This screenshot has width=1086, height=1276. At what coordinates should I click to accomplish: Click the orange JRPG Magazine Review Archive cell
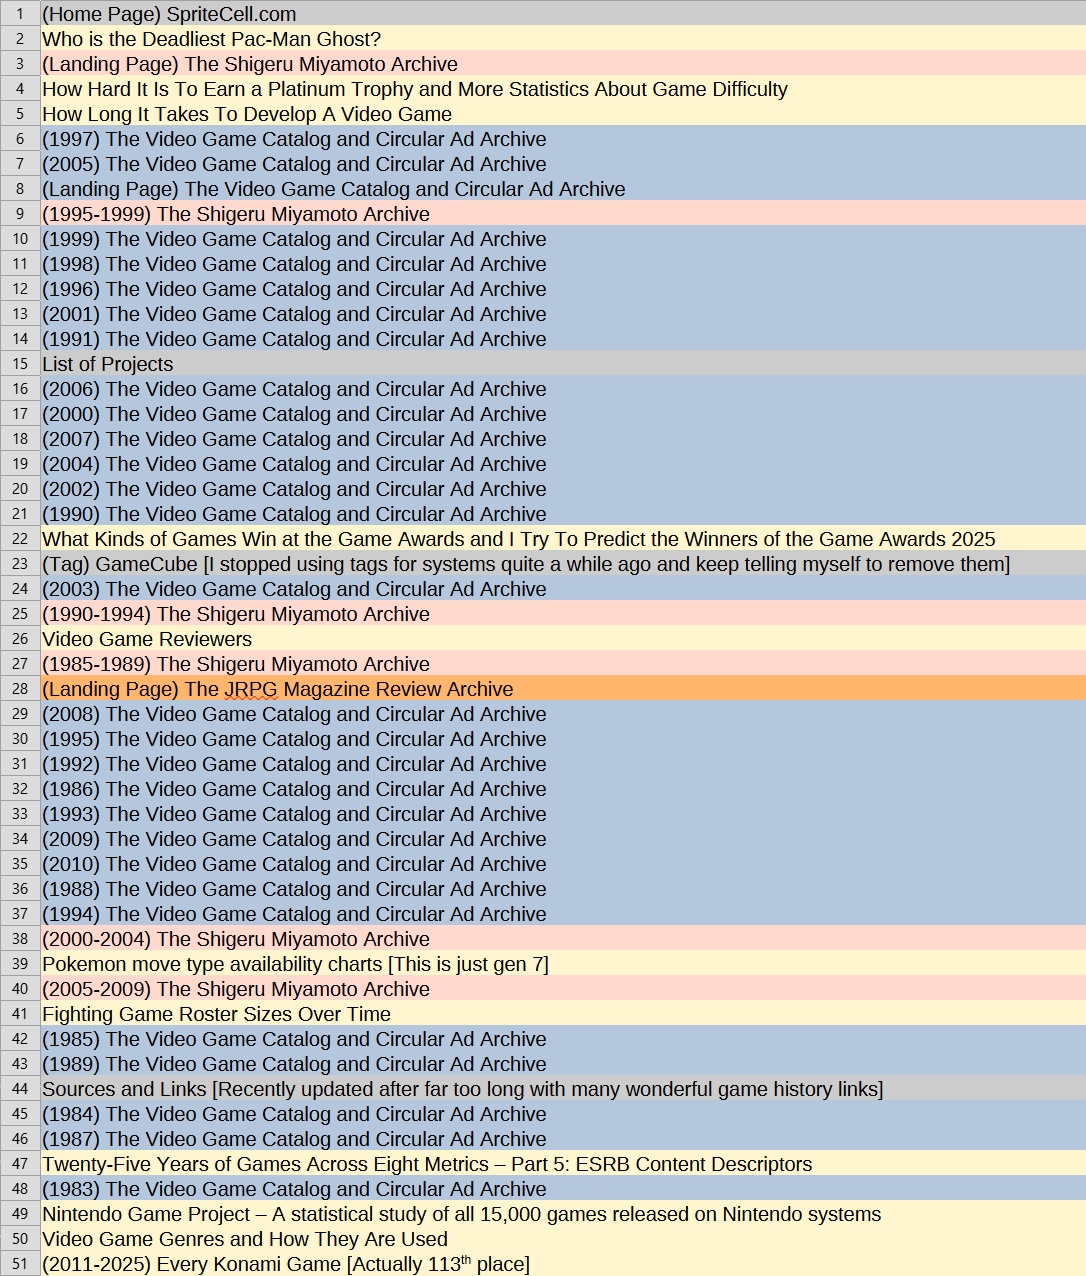click(x=278, y=689)
